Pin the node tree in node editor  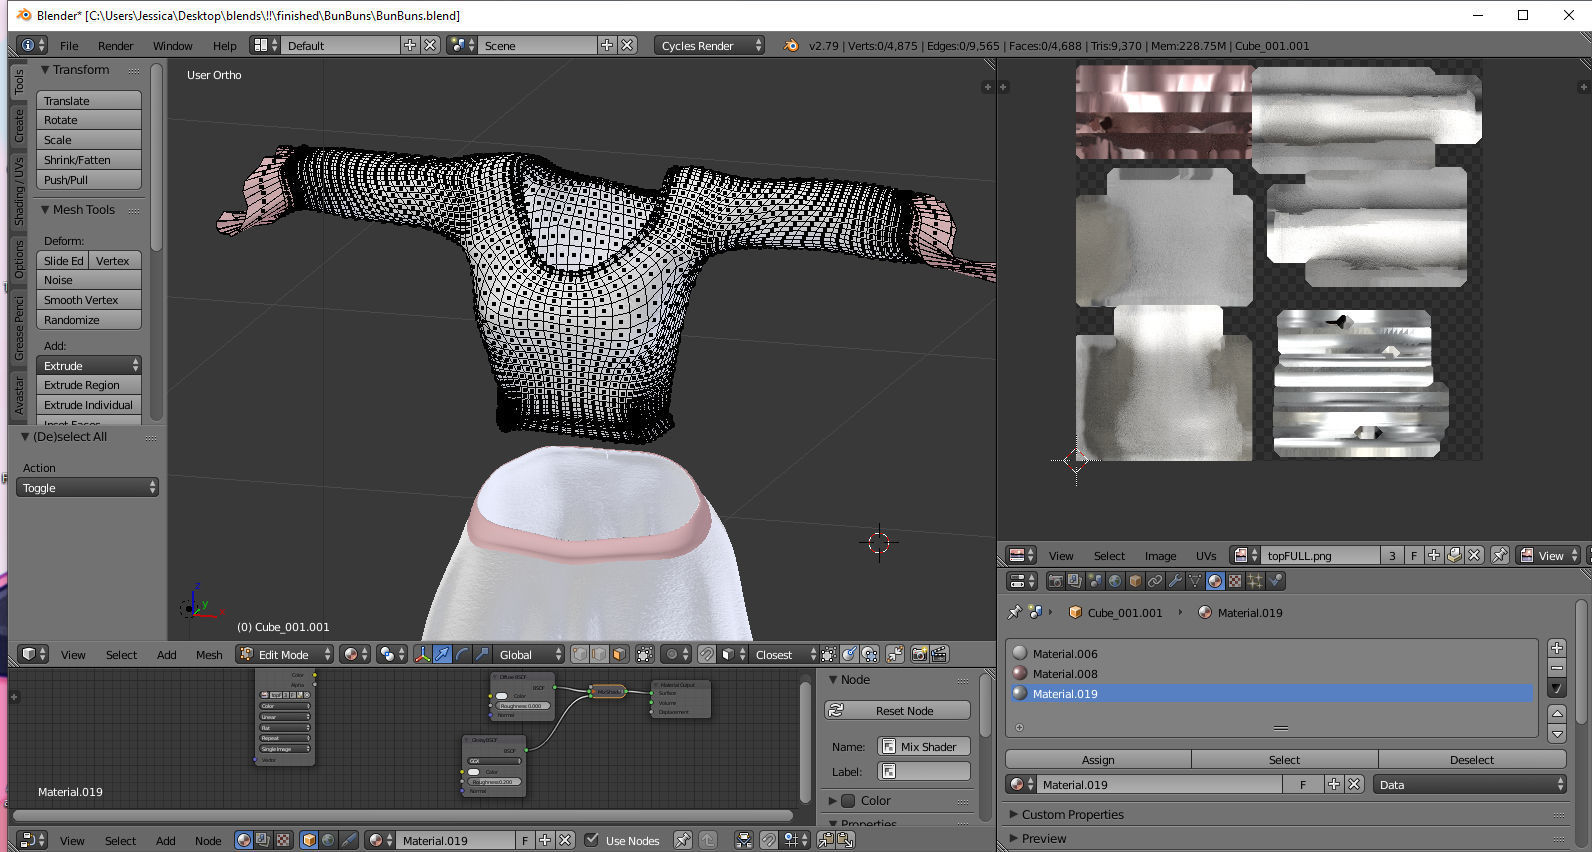pos(682,840)
